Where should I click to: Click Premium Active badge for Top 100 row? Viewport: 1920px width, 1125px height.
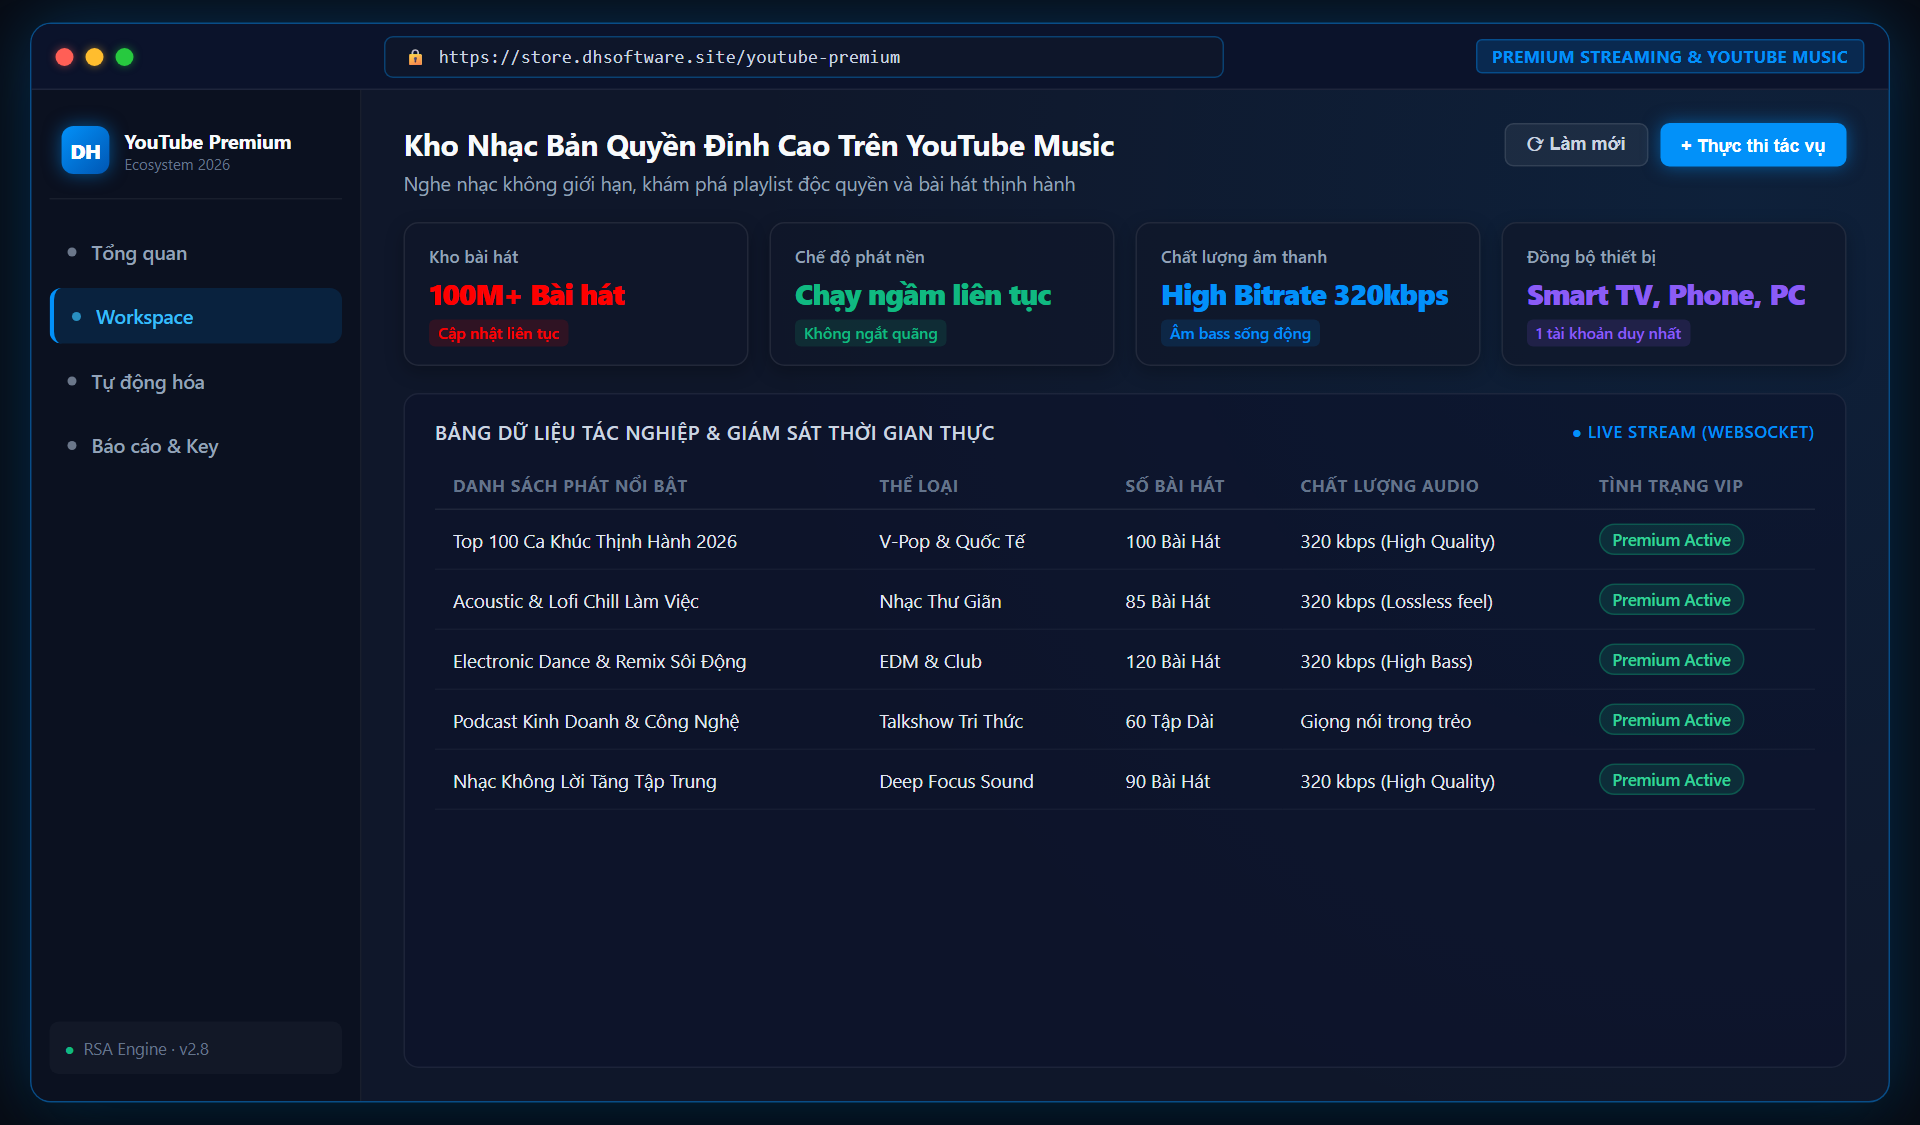coord(1671,540)
